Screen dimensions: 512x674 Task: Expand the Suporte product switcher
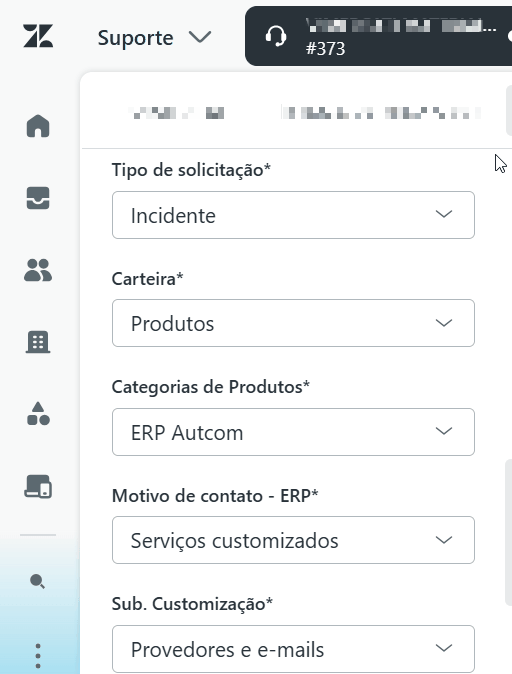(x=154, y=37)
